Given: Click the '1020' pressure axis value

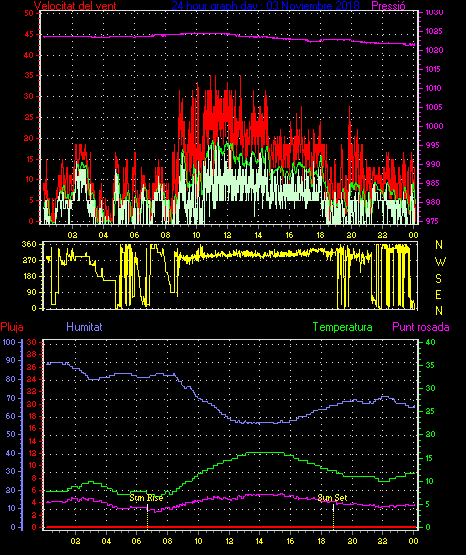Looking at the screenshot, I should [x=434, y=50].
